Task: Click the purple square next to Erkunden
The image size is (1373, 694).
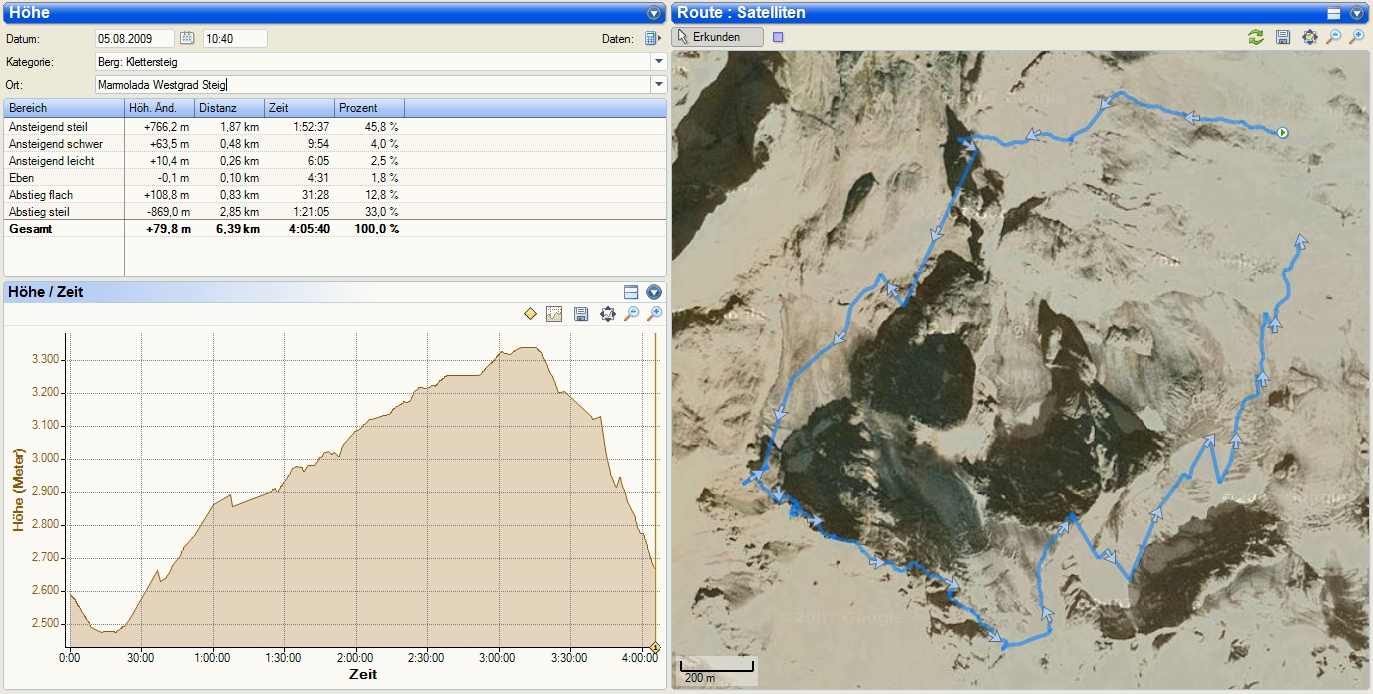Action: pos(779,37)
